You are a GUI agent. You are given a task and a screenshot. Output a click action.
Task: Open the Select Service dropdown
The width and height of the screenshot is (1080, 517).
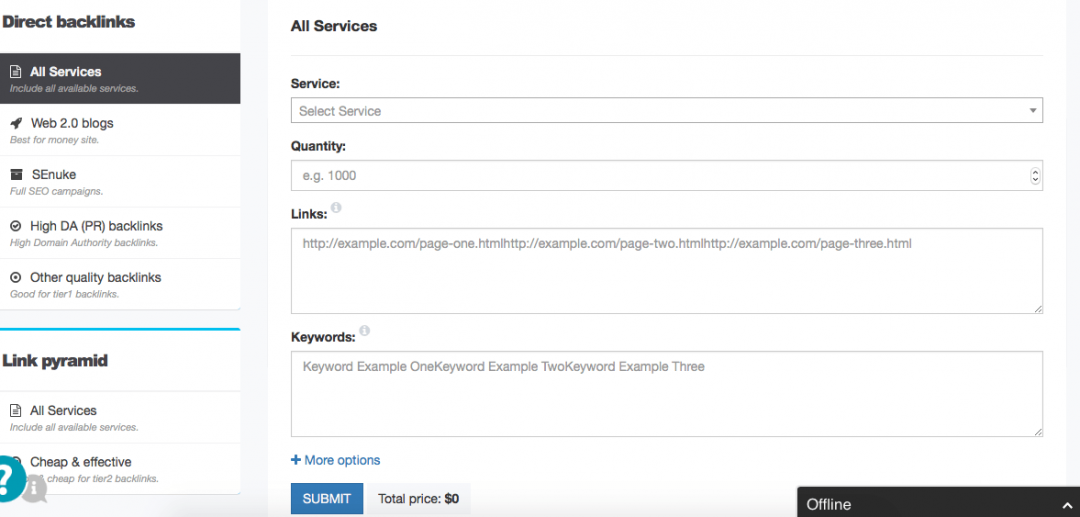(x=666, y=111)
